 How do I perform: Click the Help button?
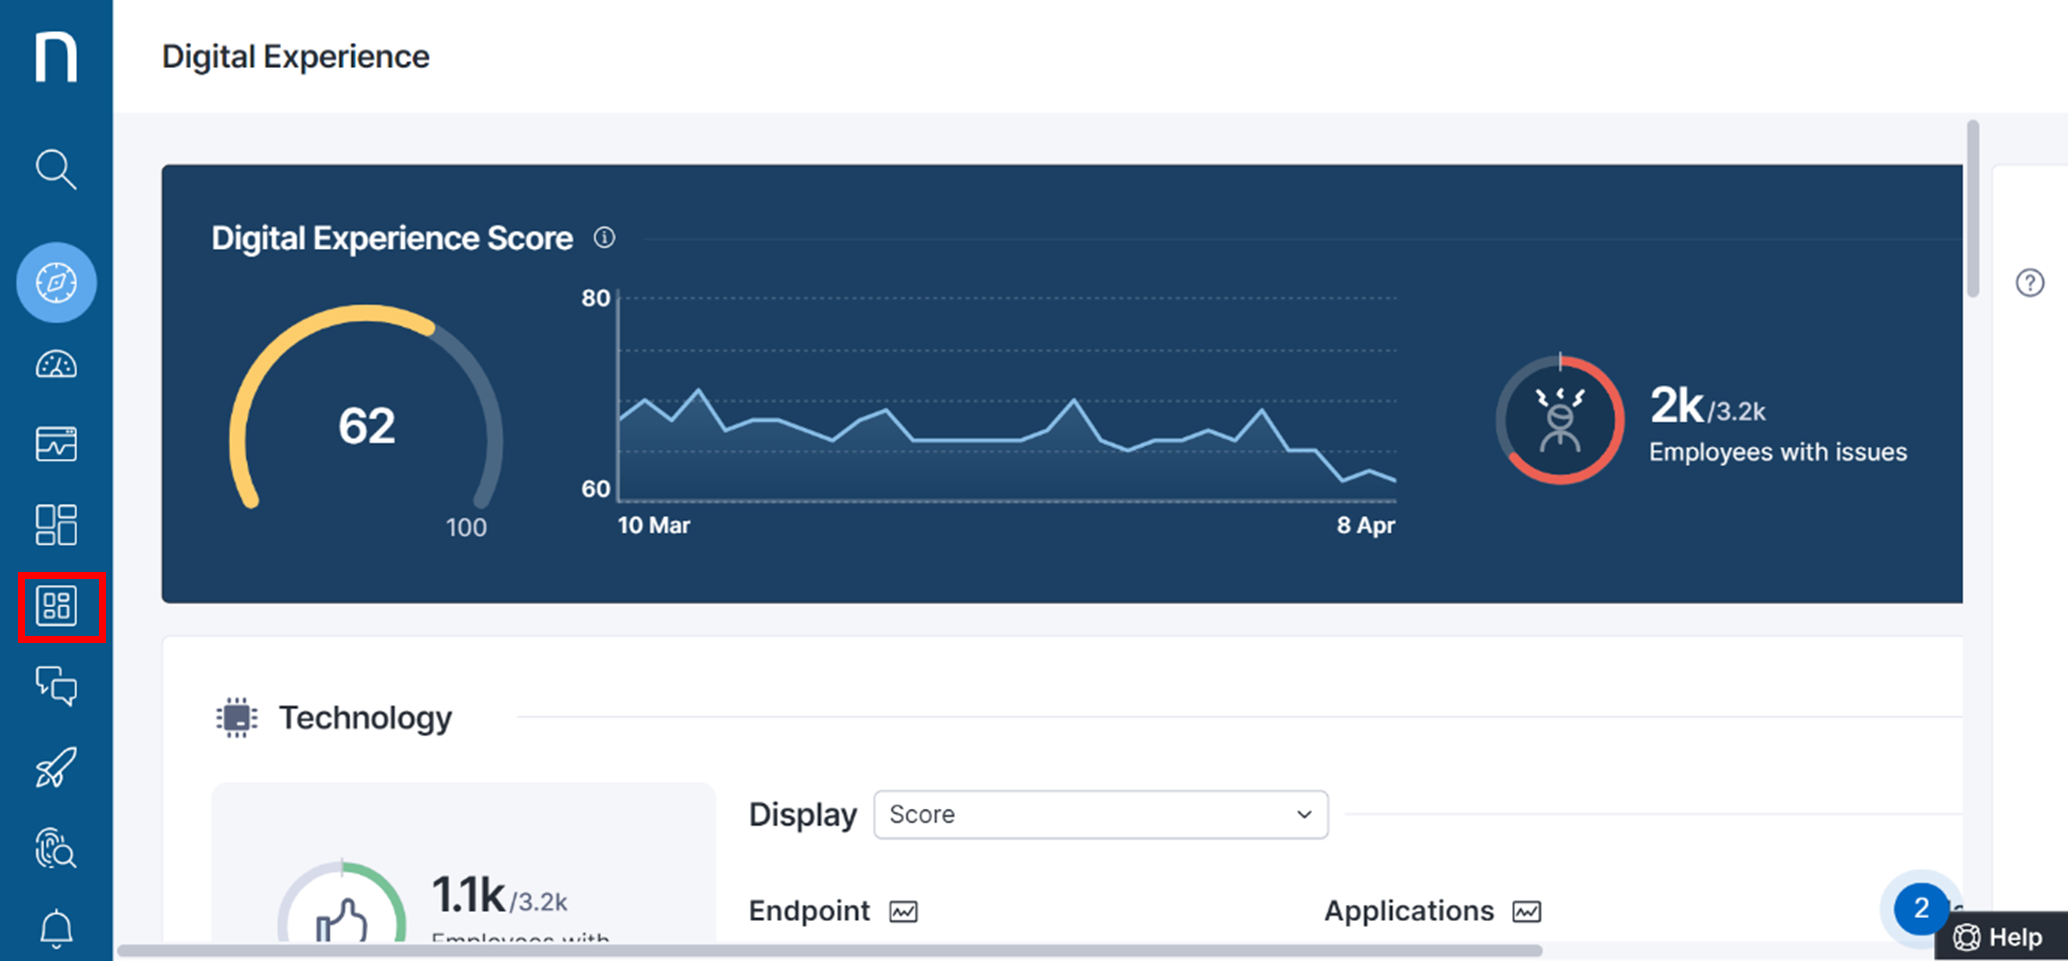(2000, 937)
